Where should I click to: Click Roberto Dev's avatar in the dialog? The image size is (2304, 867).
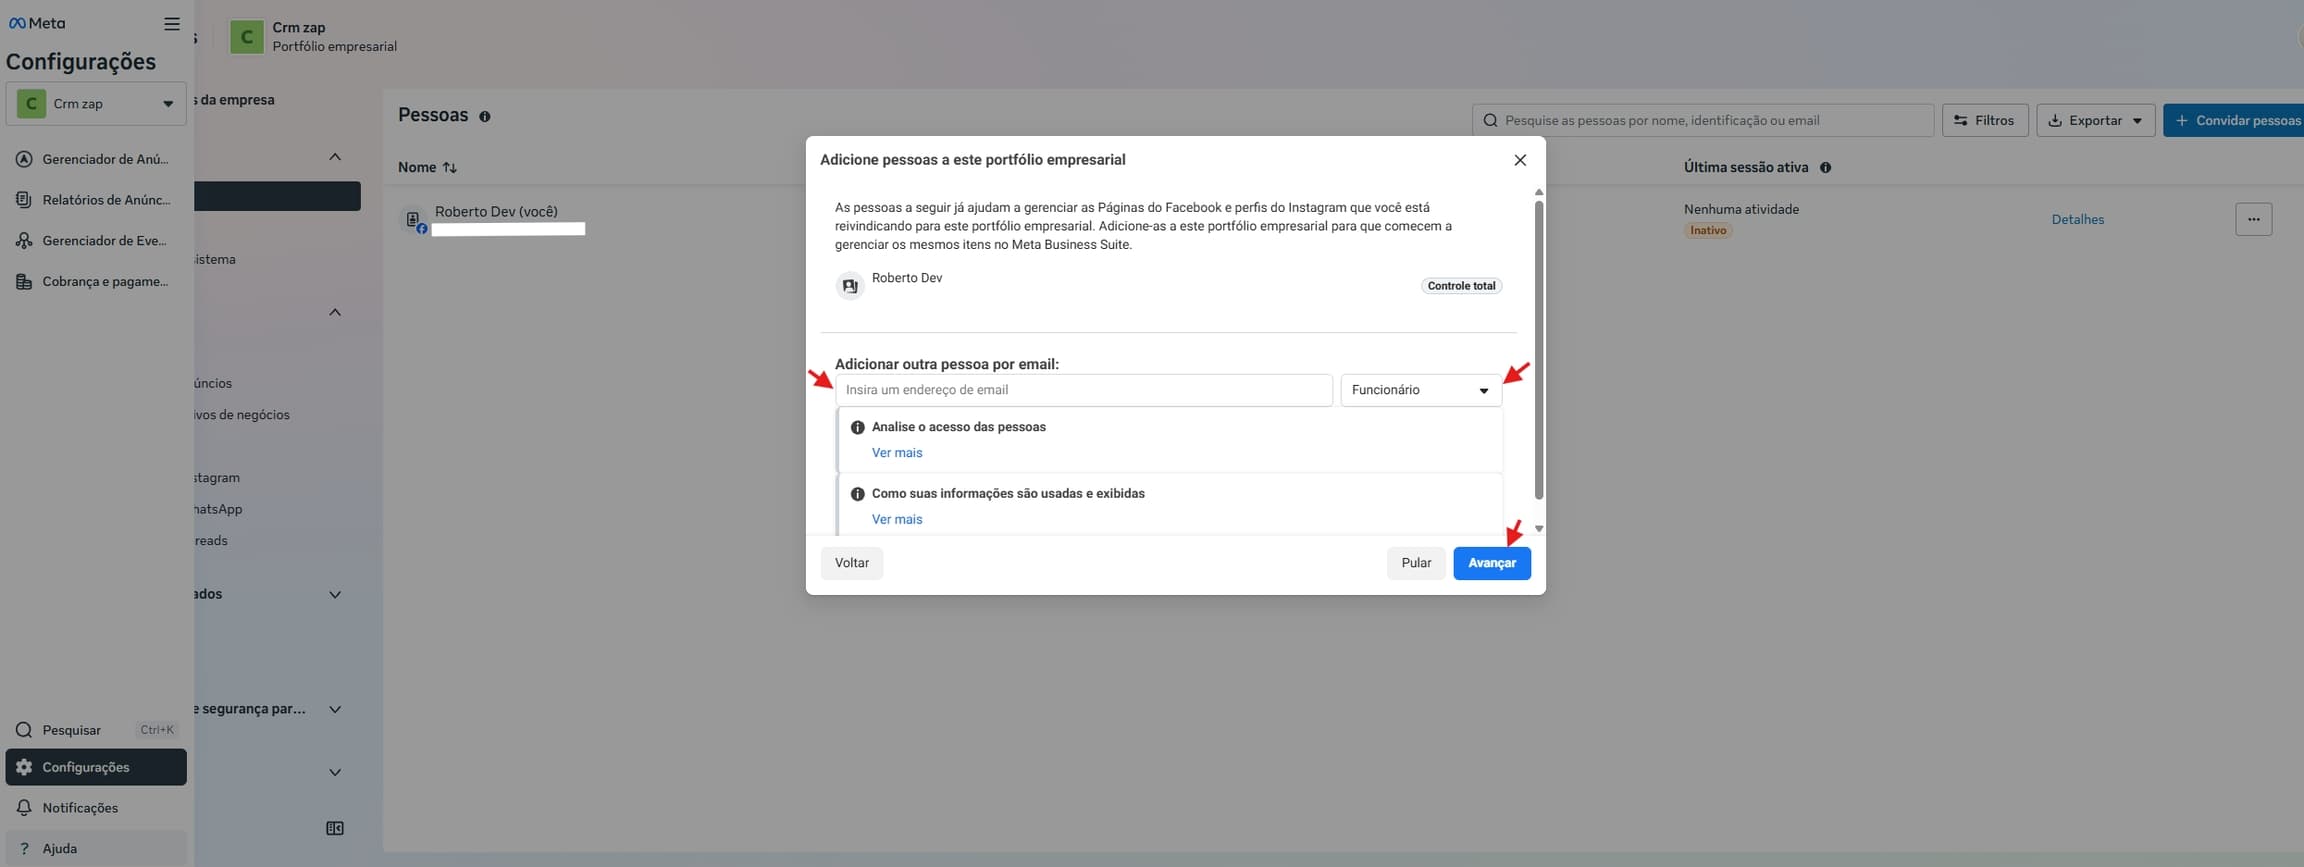tap(850, 286)
